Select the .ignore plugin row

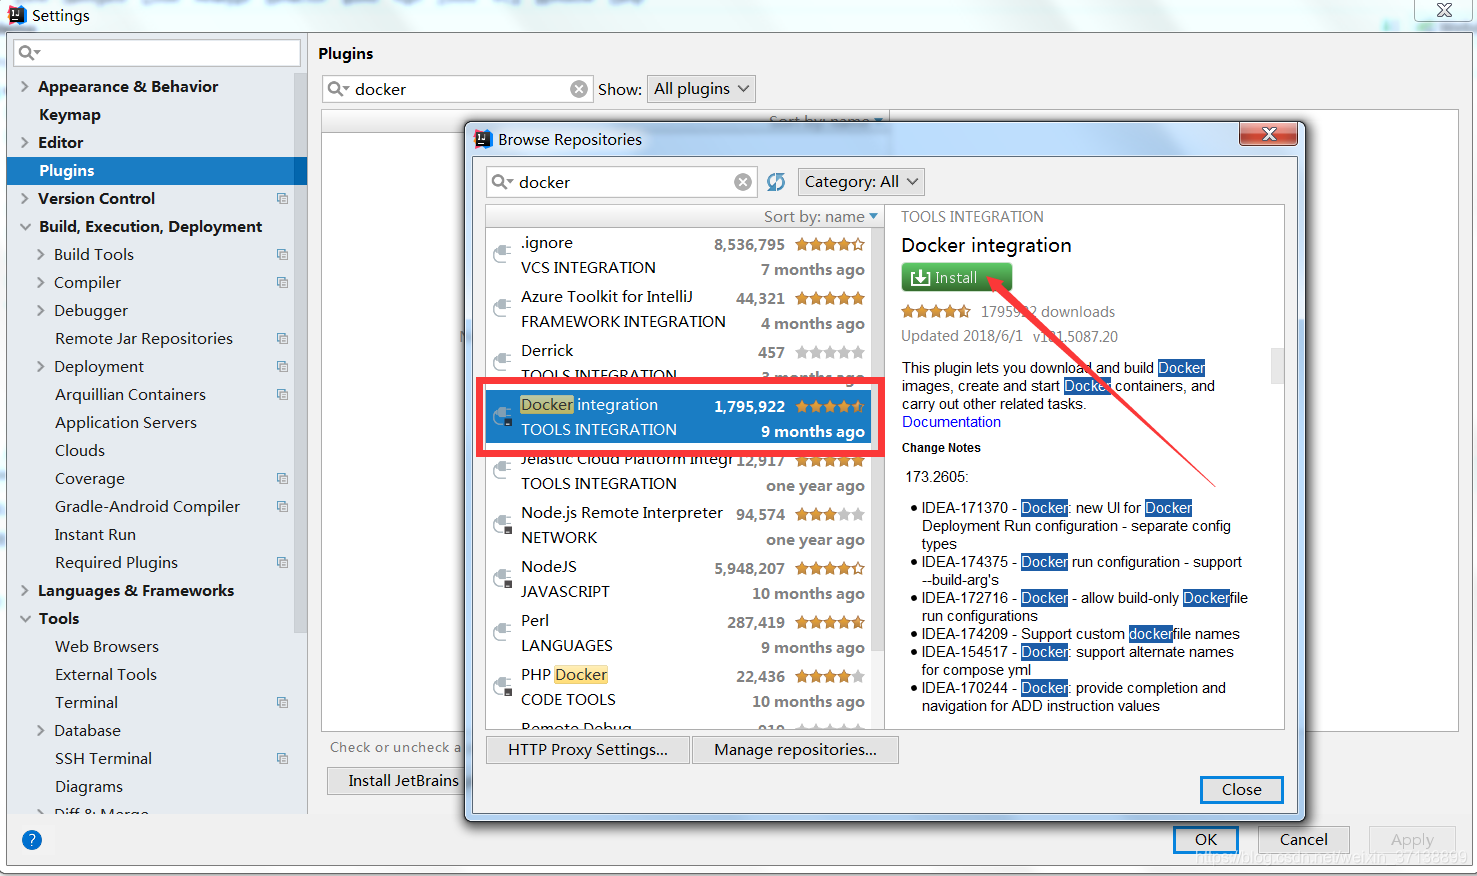coord(679,255)
